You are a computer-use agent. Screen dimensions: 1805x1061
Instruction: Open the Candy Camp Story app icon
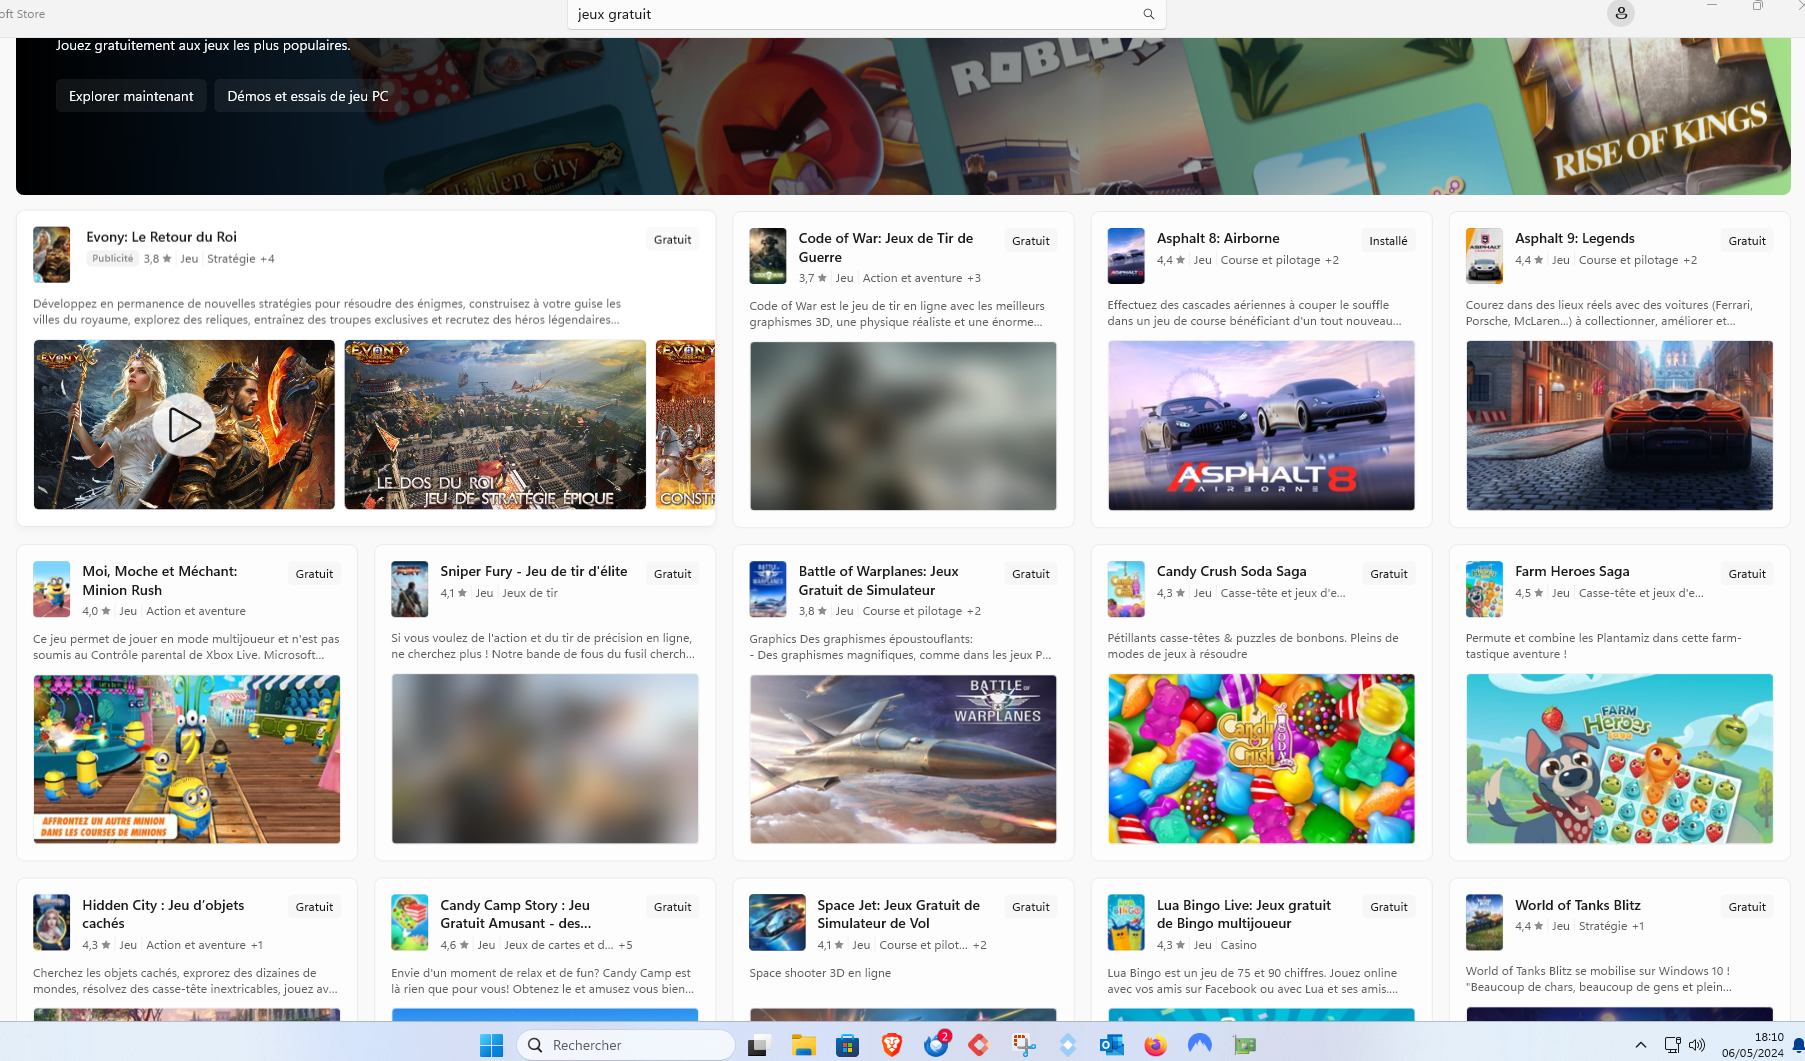coord(410,922)
